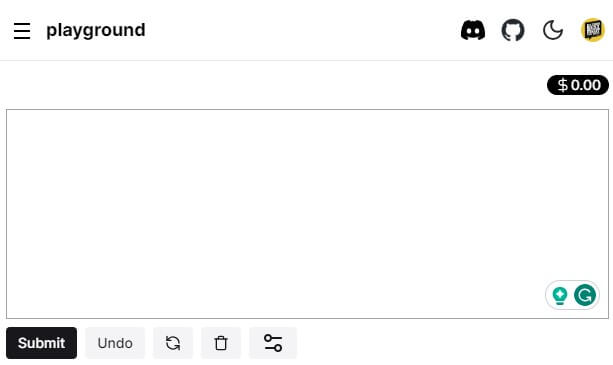Click the dollar sign in the cost pill
This screenshot has width=613, height=365.
point(563,85)
